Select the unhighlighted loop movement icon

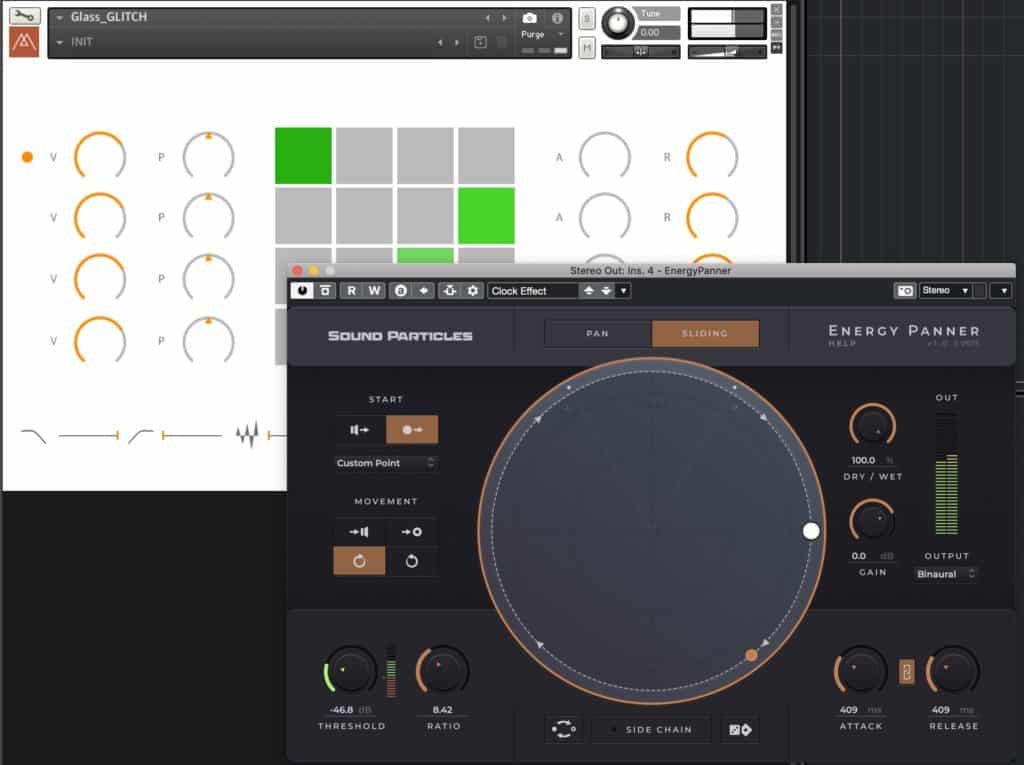point(411,561)
